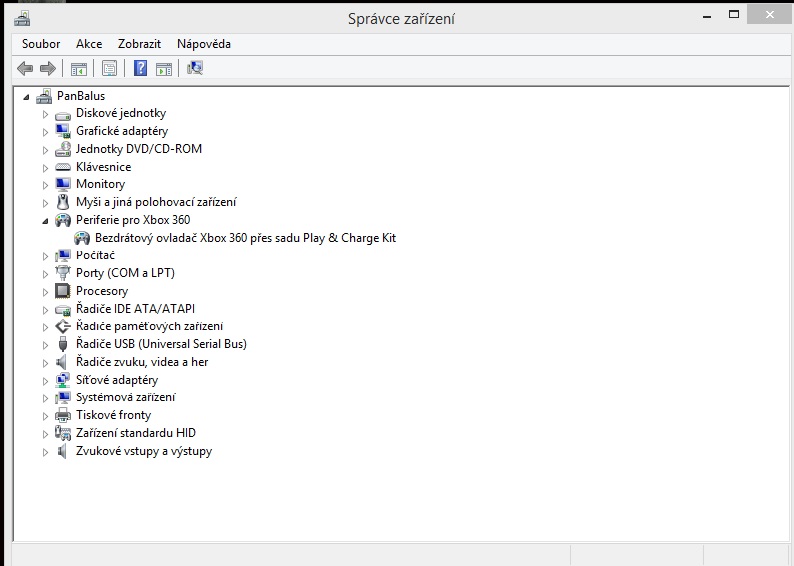Open the Zobrazit menu
Viewport: 794px width, 566px height.
[x=139, y=44]
